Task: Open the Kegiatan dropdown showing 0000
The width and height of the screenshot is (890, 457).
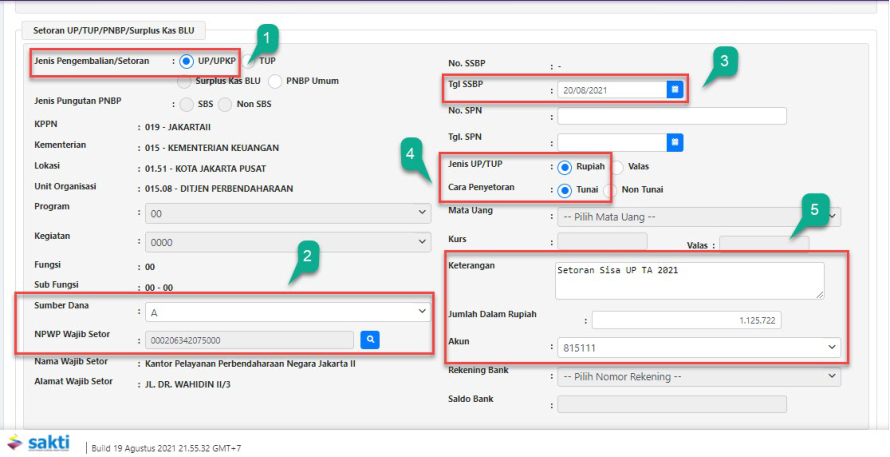Action: tap(286, 242)
